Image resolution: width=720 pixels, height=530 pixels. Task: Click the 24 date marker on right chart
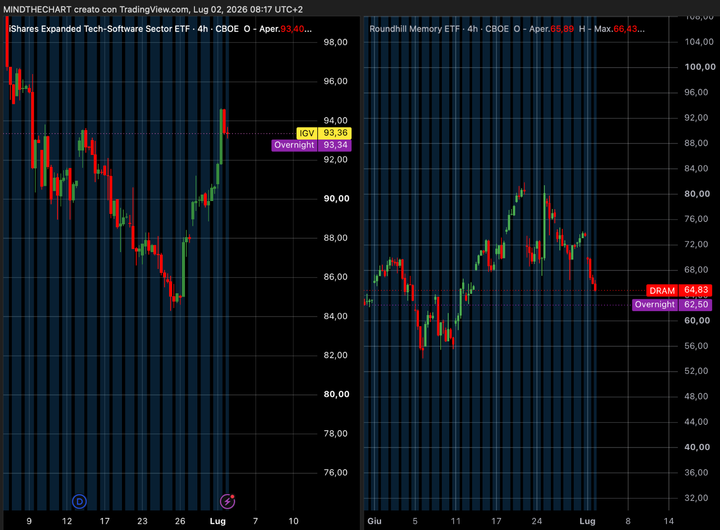pyautogui.click(x=537, y=521)
